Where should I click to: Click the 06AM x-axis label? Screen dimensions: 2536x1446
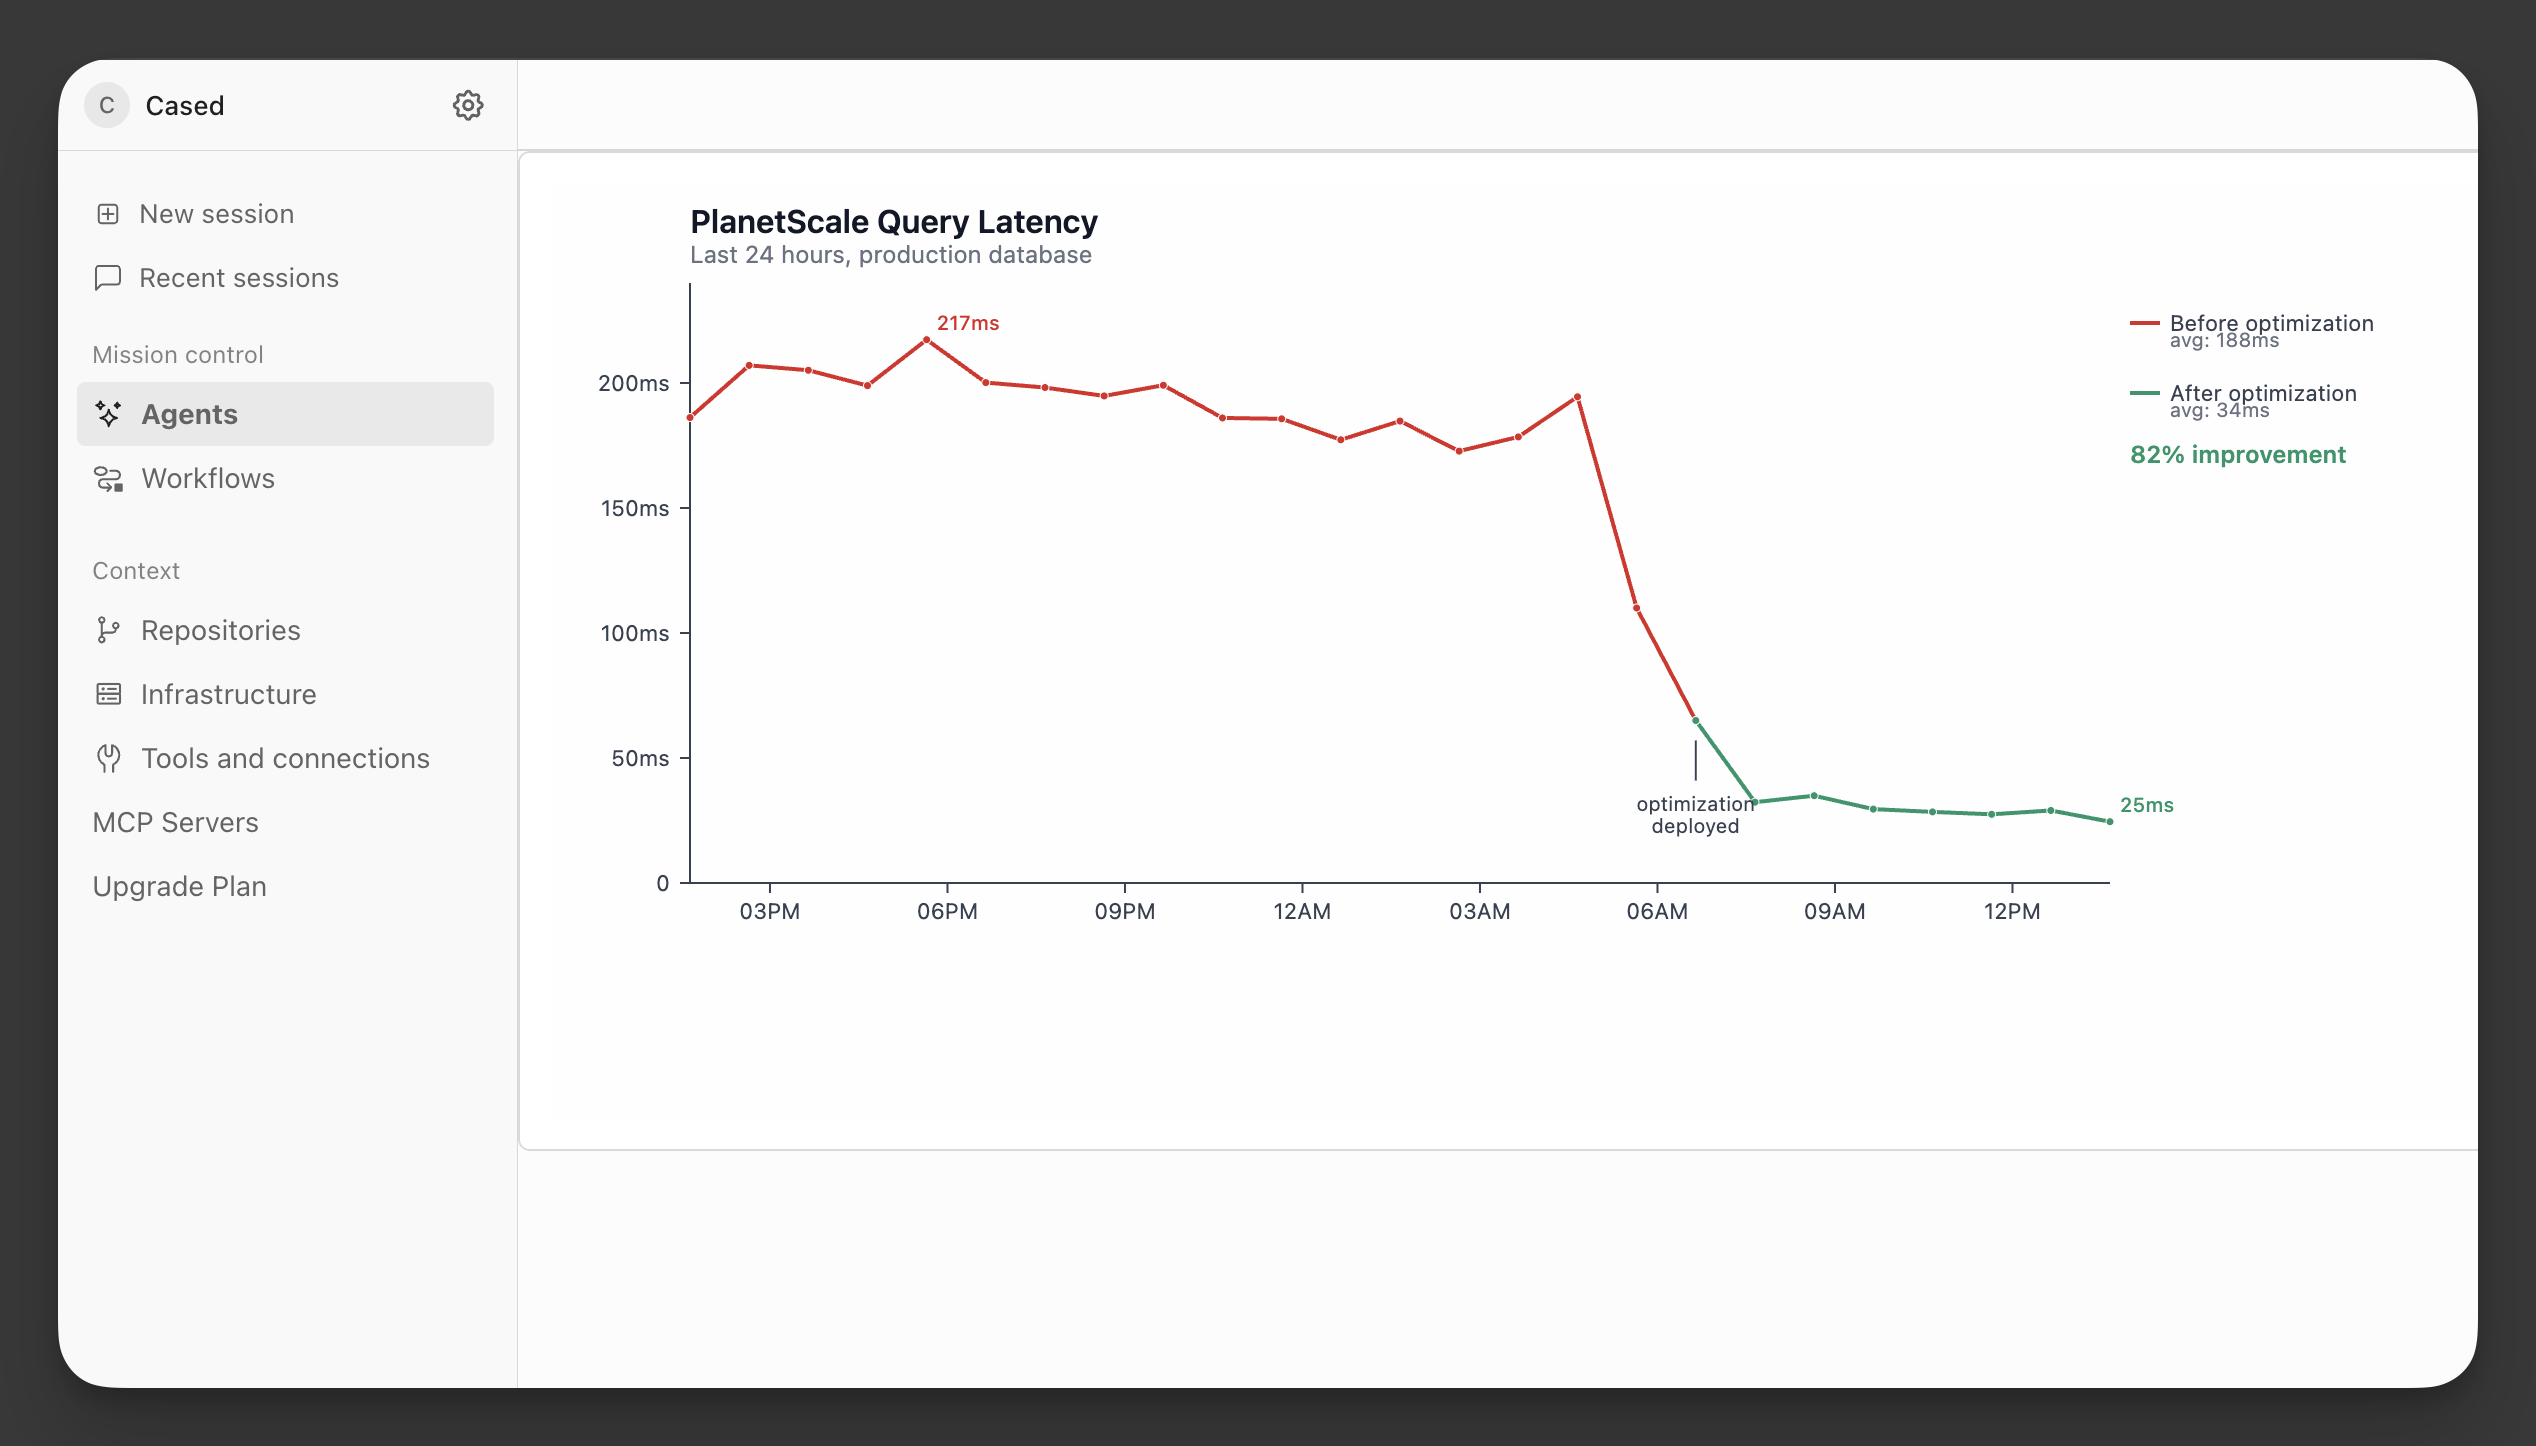[1657, 912]
